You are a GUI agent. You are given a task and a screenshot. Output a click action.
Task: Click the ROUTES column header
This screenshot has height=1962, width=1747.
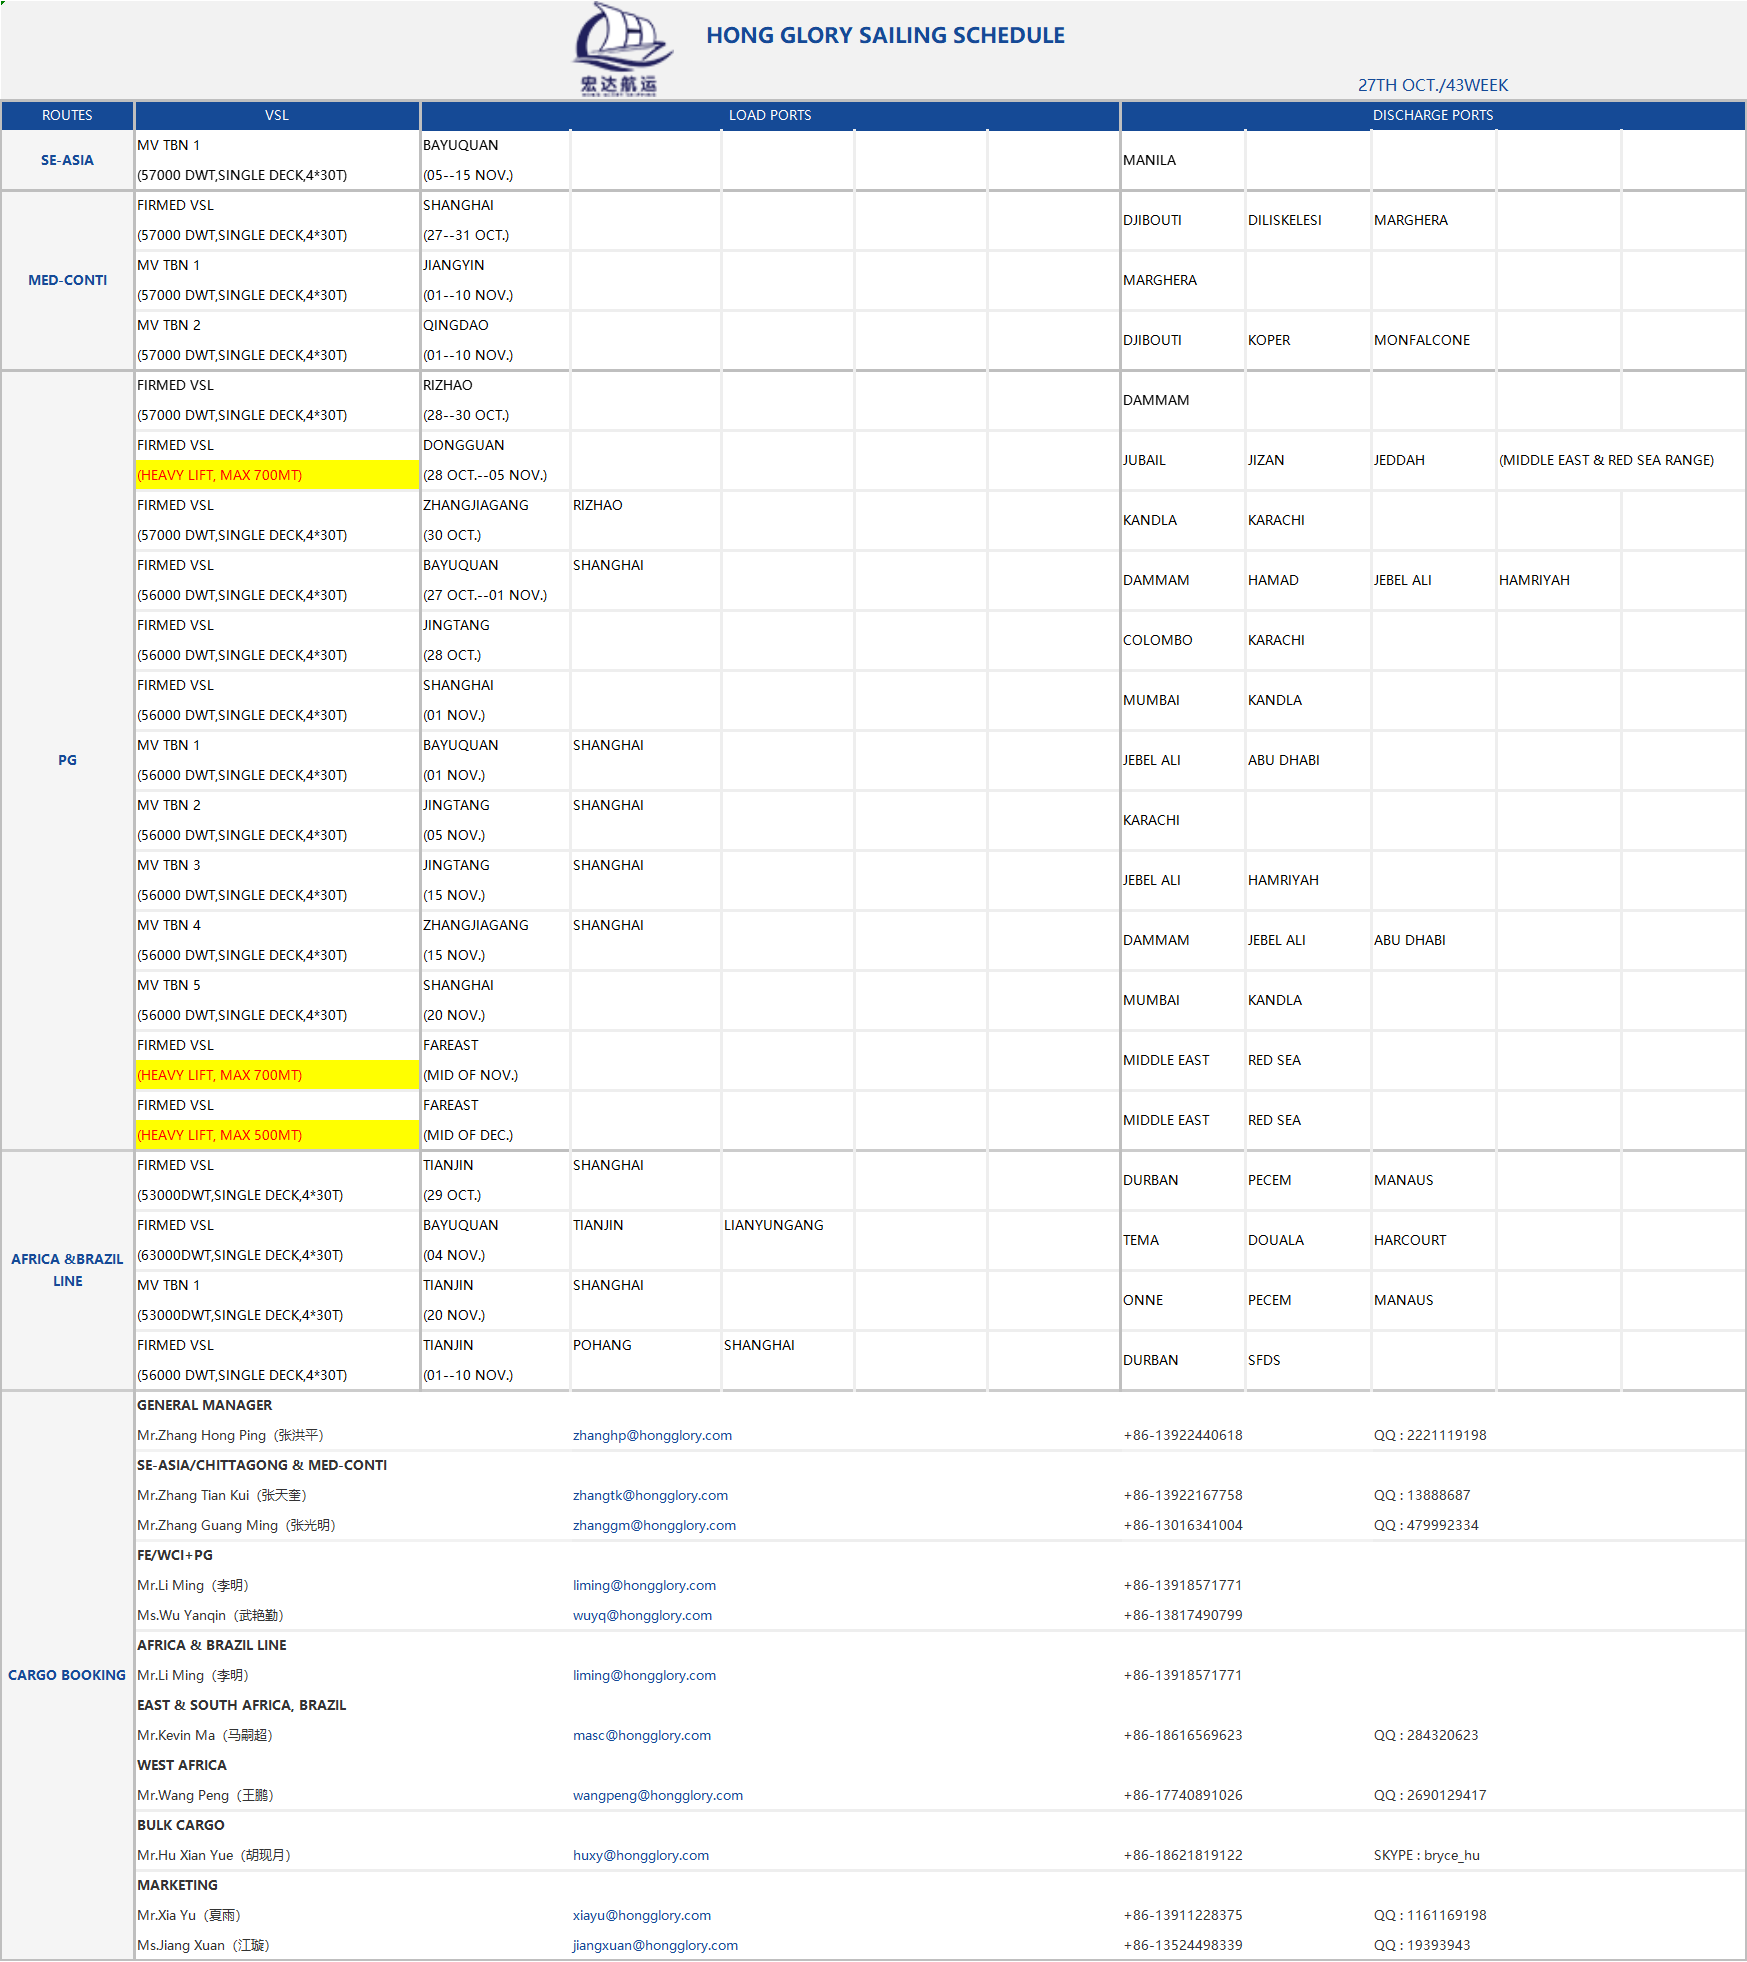tap(67, 115)
